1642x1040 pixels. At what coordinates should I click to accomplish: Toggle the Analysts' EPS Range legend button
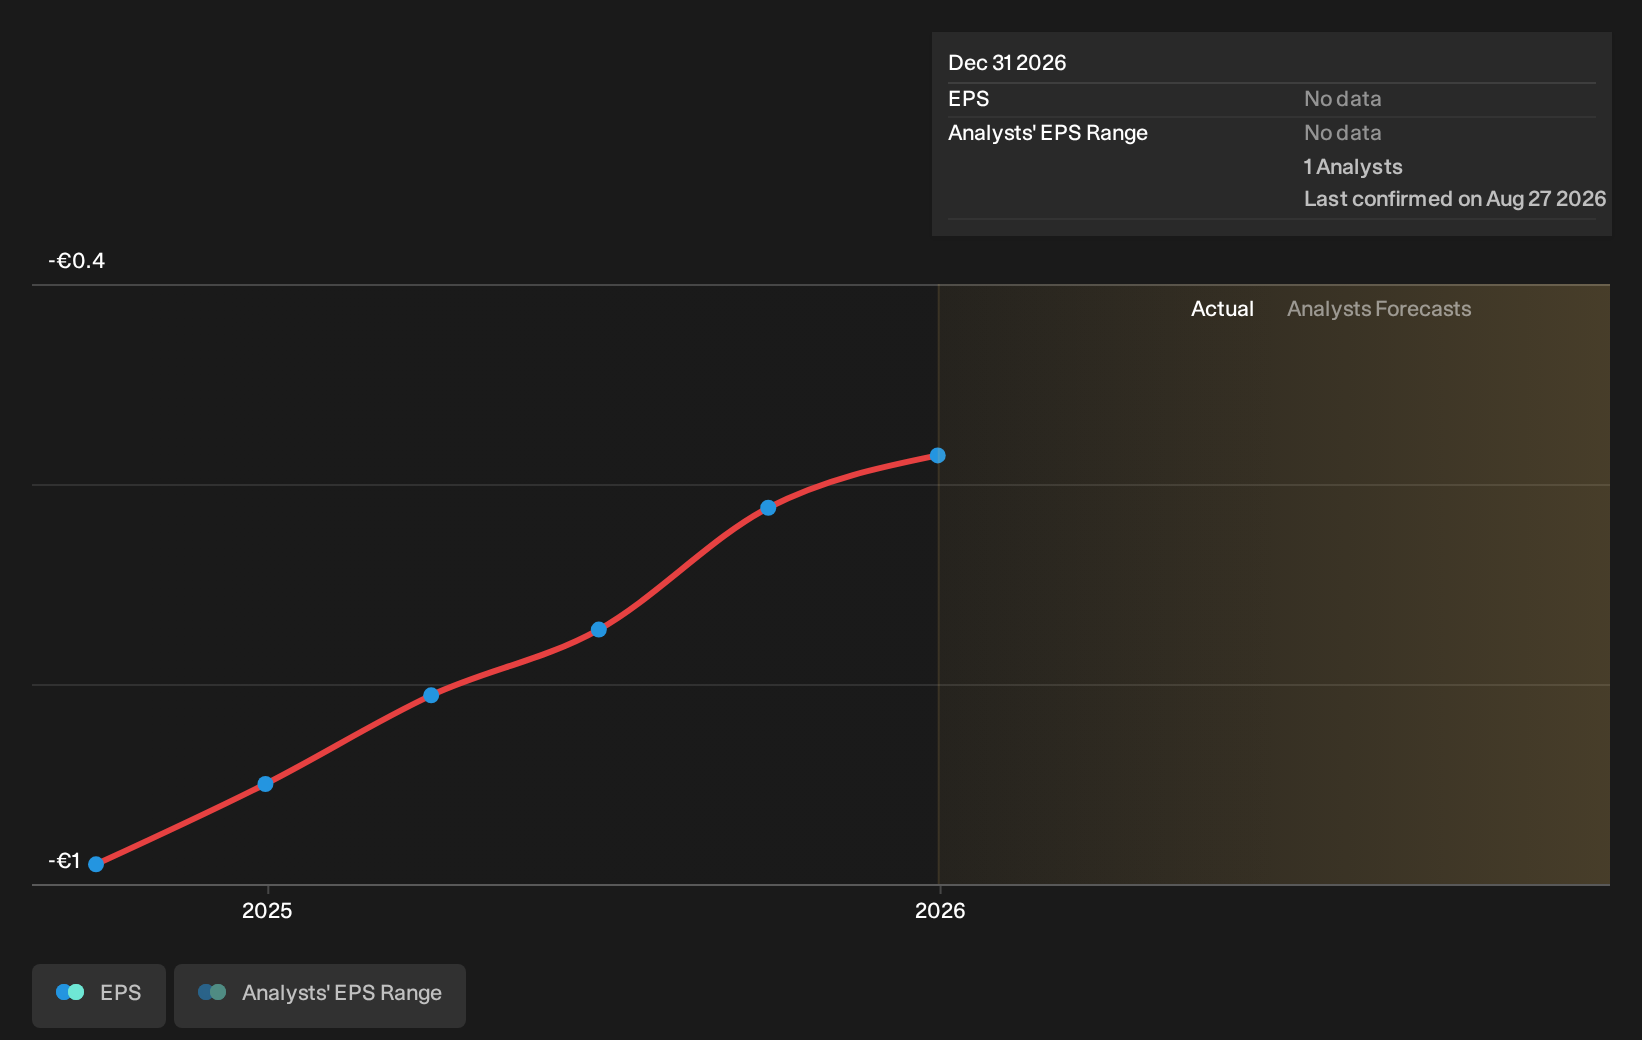tap(320, 995)
